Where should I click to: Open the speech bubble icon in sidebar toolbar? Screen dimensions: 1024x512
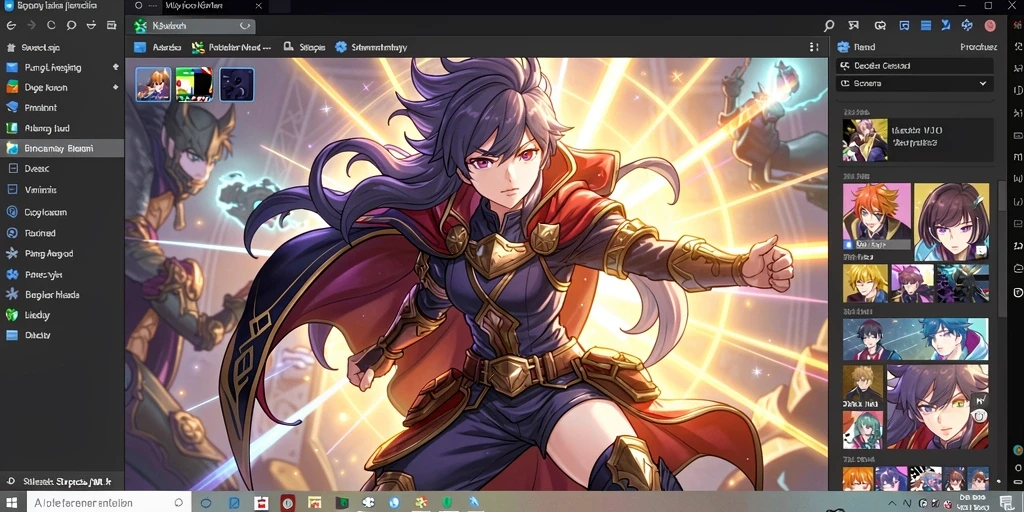point(71,26)
